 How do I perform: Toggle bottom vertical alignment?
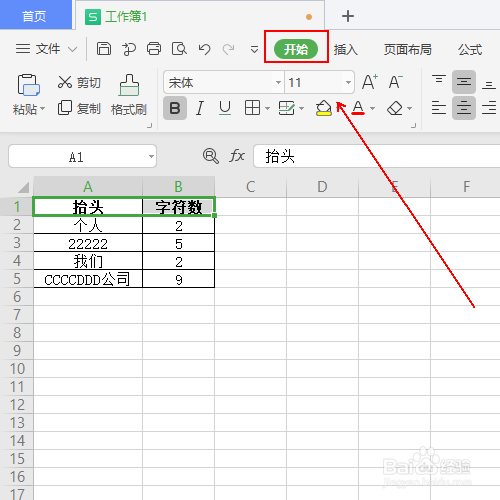tap(489, 85)
